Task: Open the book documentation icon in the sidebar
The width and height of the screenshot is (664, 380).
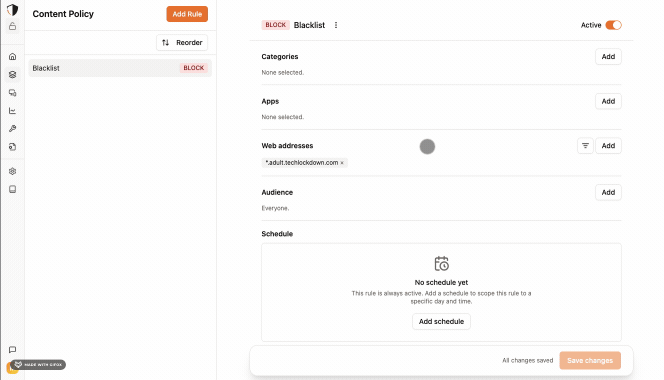Action: 12,189
